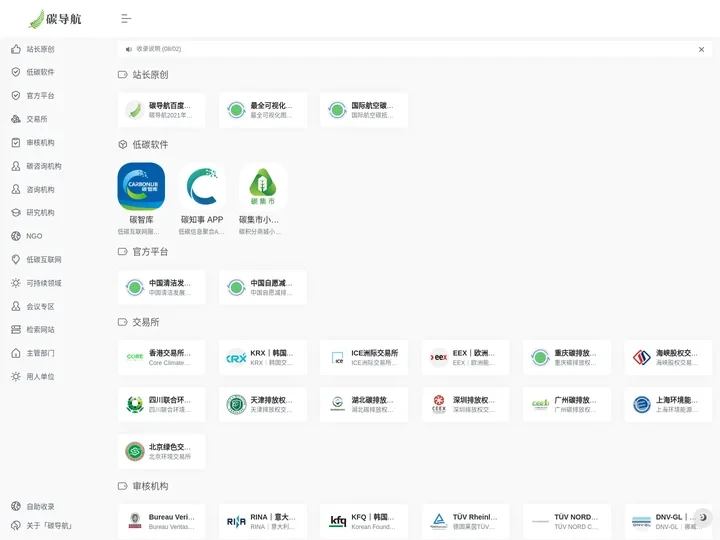
Task: Click the 咨询机构 sidebar person icon
Action: click(x=16, y=189)
